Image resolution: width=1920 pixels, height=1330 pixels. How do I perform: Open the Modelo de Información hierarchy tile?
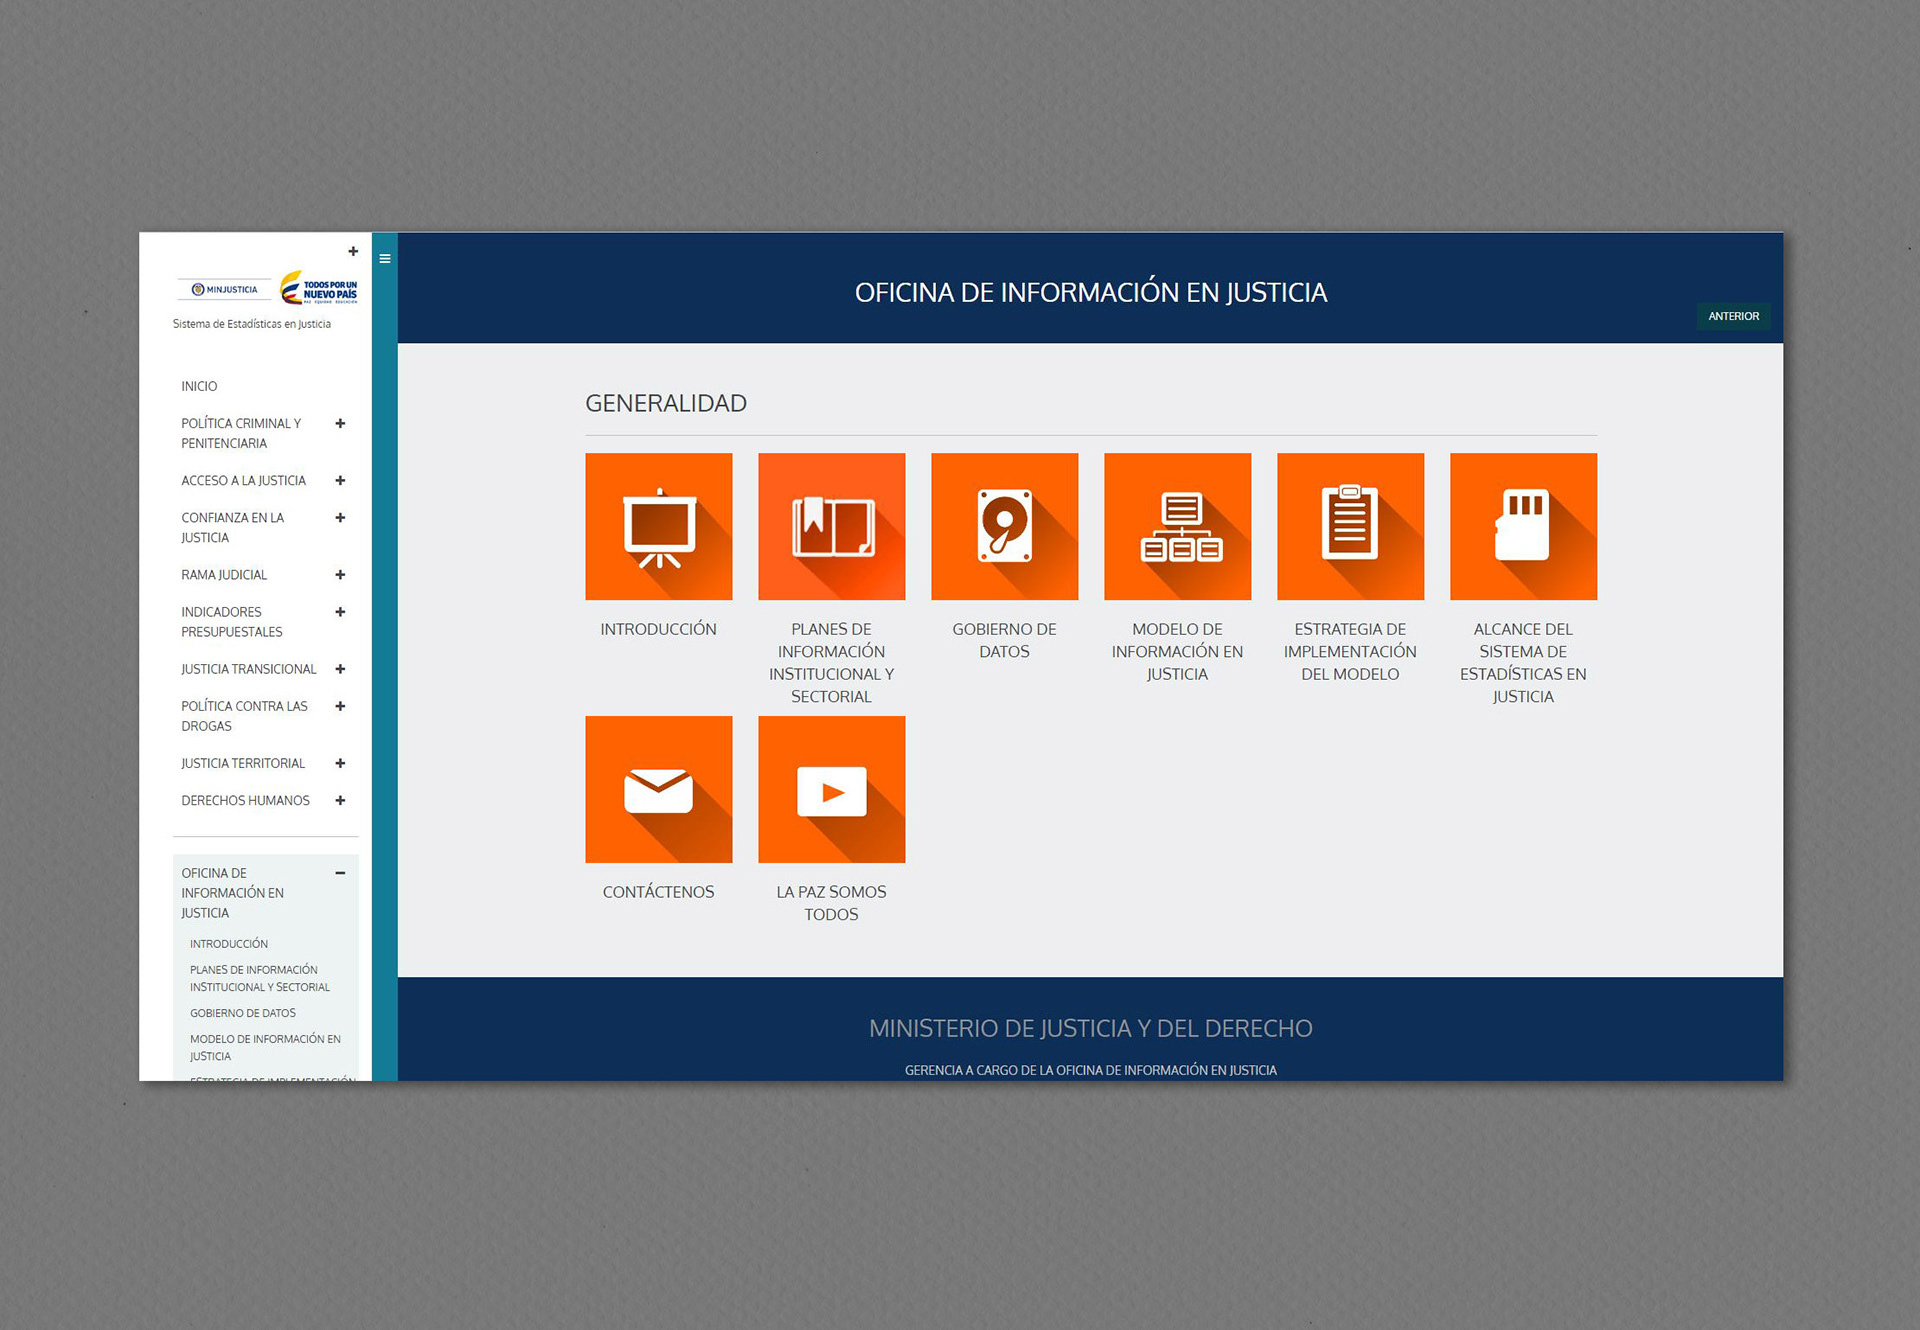1177,526
